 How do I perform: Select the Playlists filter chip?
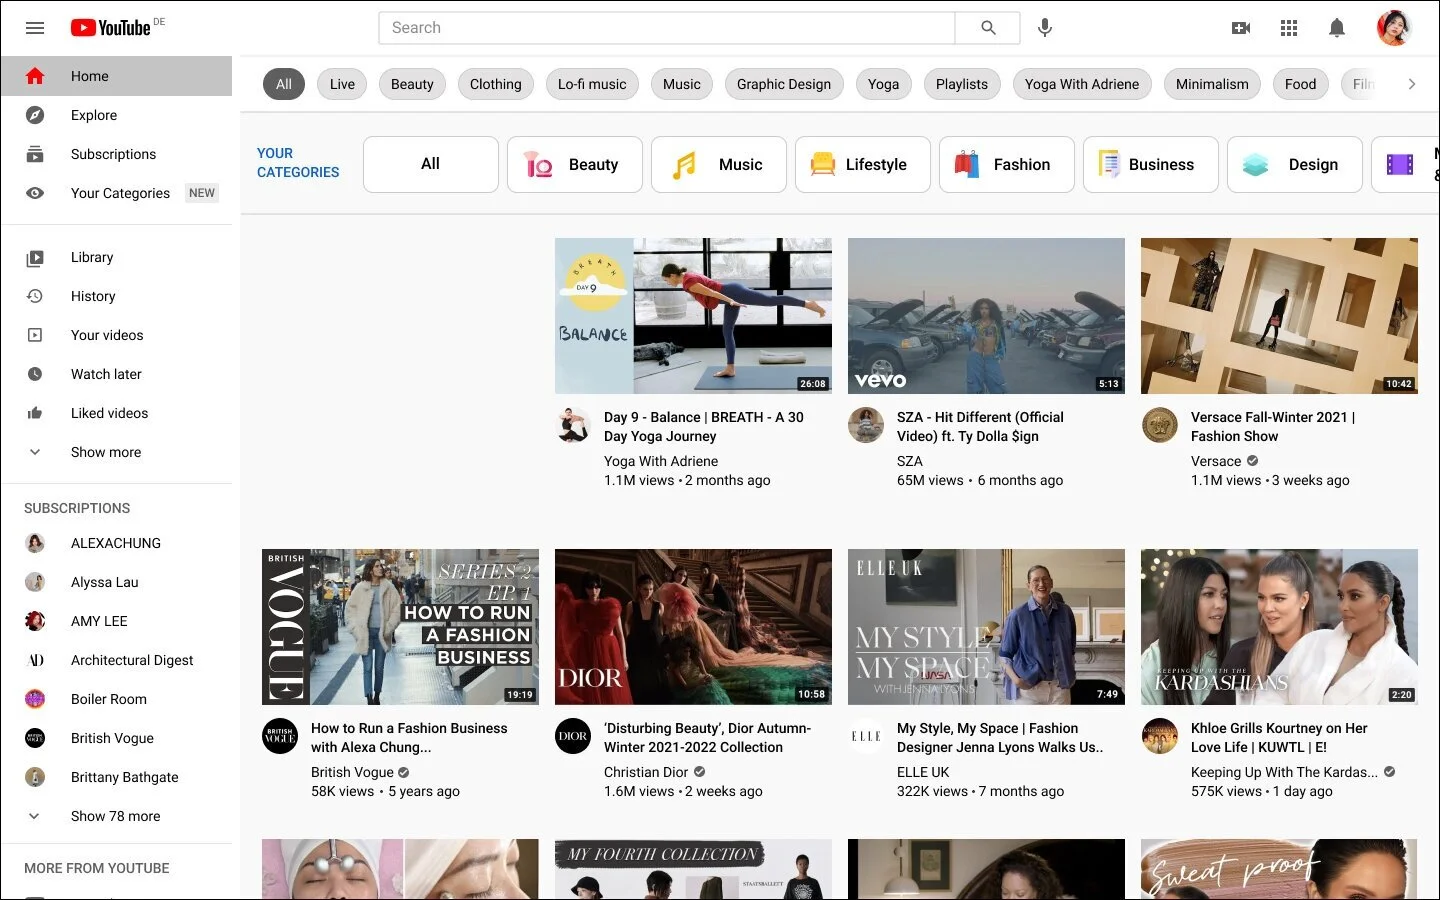962,84
